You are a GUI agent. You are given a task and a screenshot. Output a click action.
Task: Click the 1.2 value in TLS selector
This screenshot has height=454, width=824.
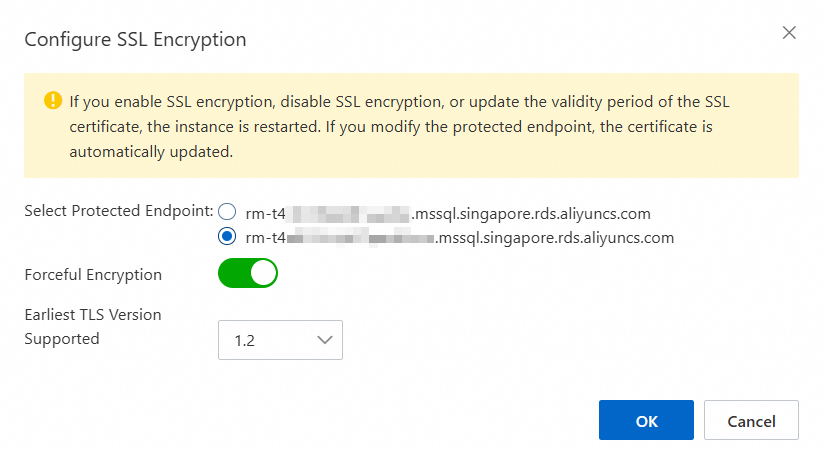coord(244,340)
